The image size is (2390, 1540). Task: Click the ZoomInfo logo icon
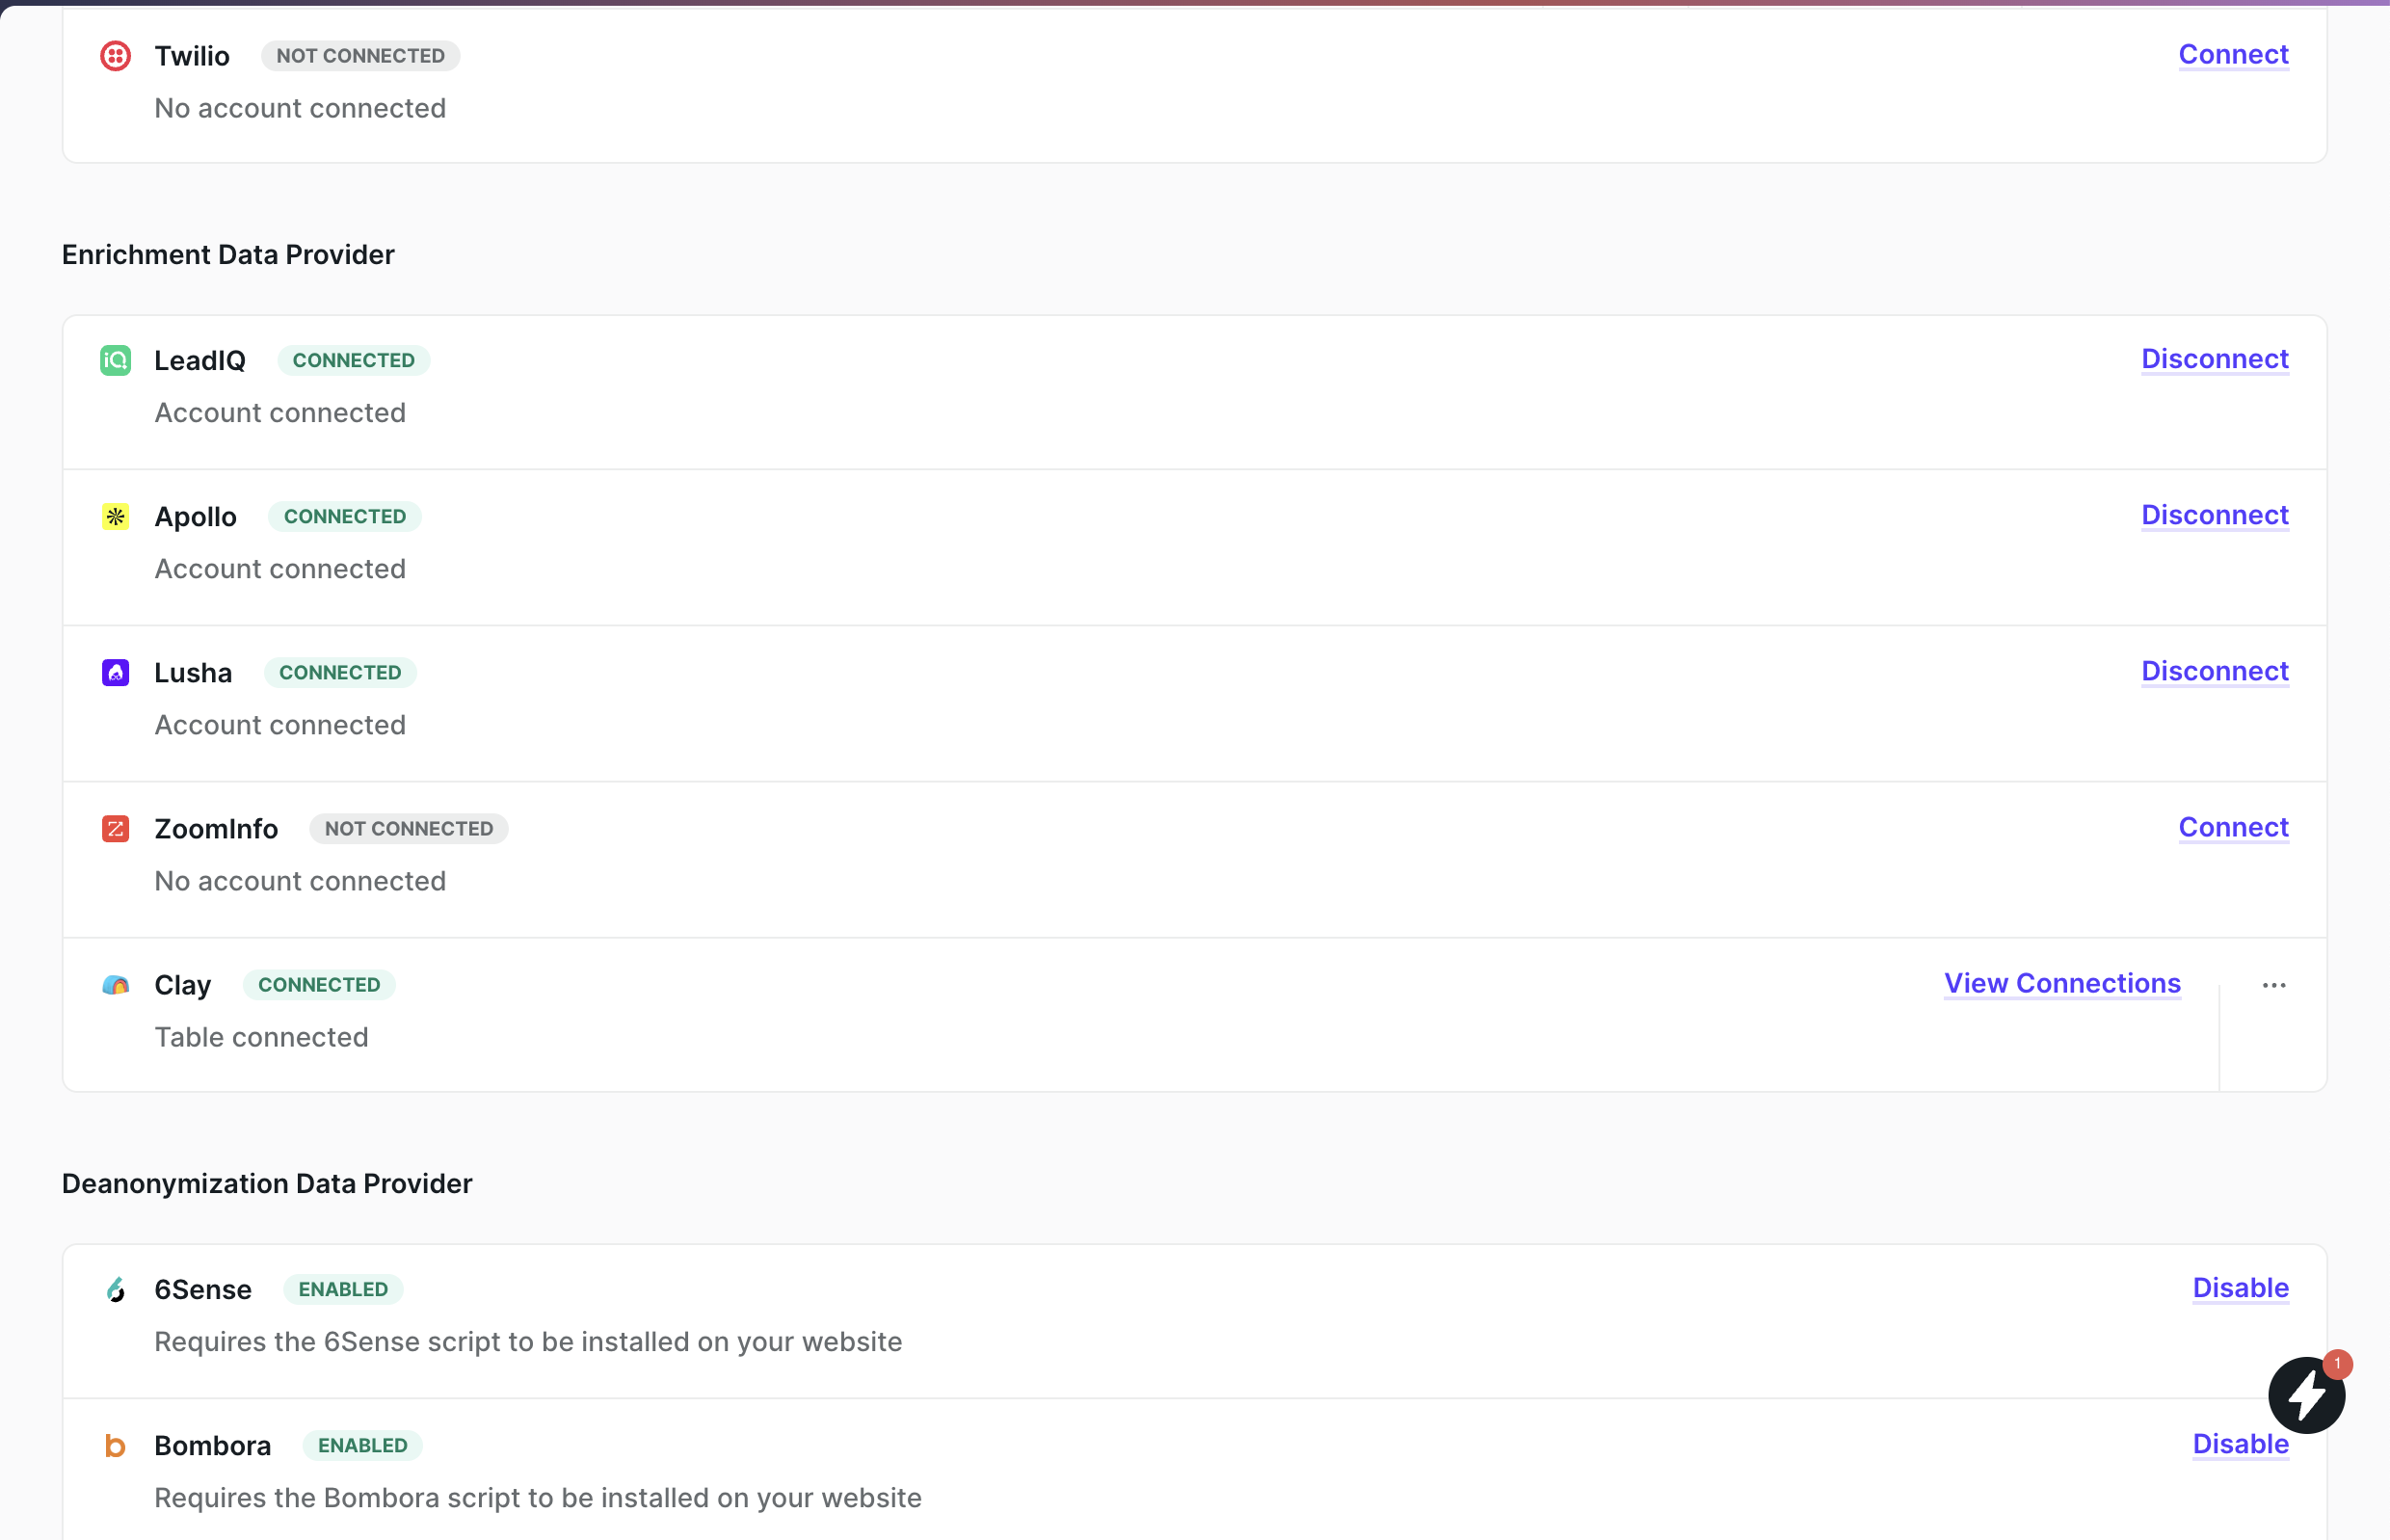(x=116, y=828)
